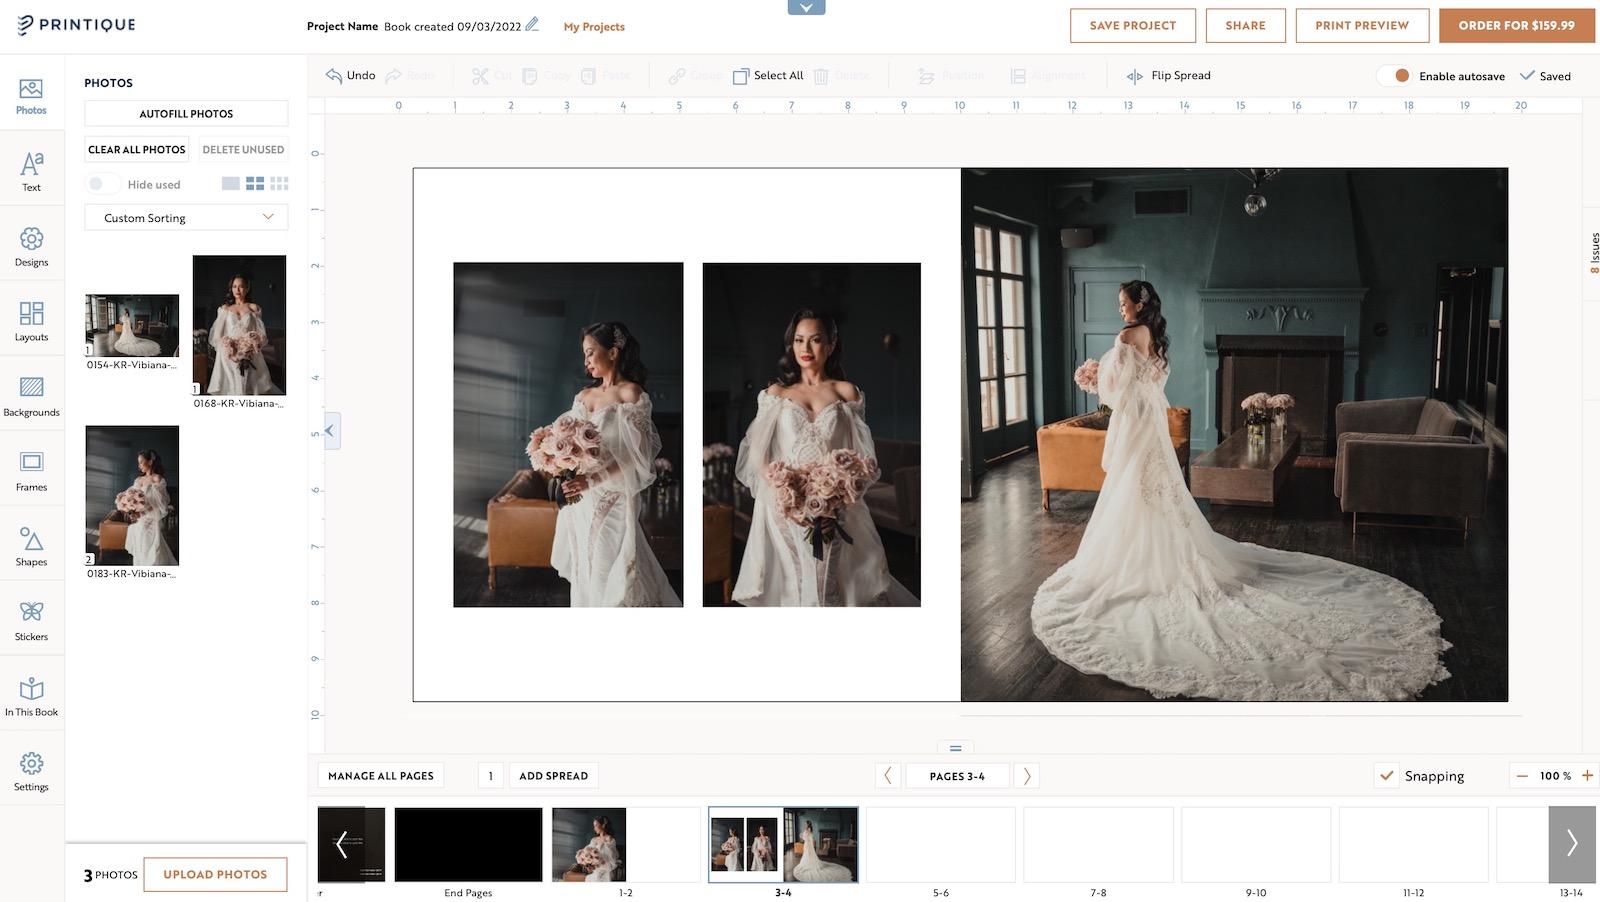
Task: Select the Shapes tool
Action: click(31, 544)
